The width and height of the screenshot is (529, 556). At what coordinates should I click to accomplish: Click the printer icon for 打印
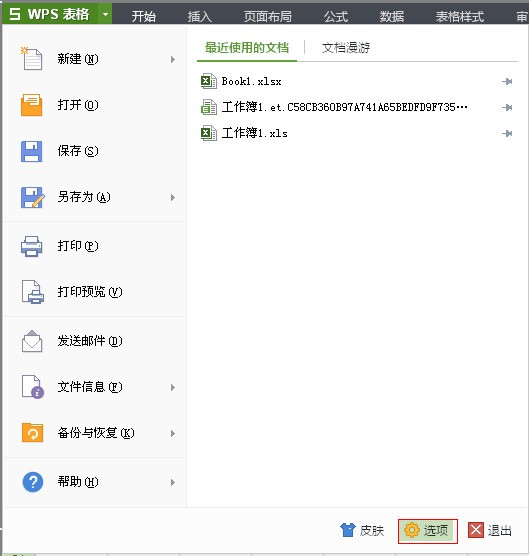[32, 246]
